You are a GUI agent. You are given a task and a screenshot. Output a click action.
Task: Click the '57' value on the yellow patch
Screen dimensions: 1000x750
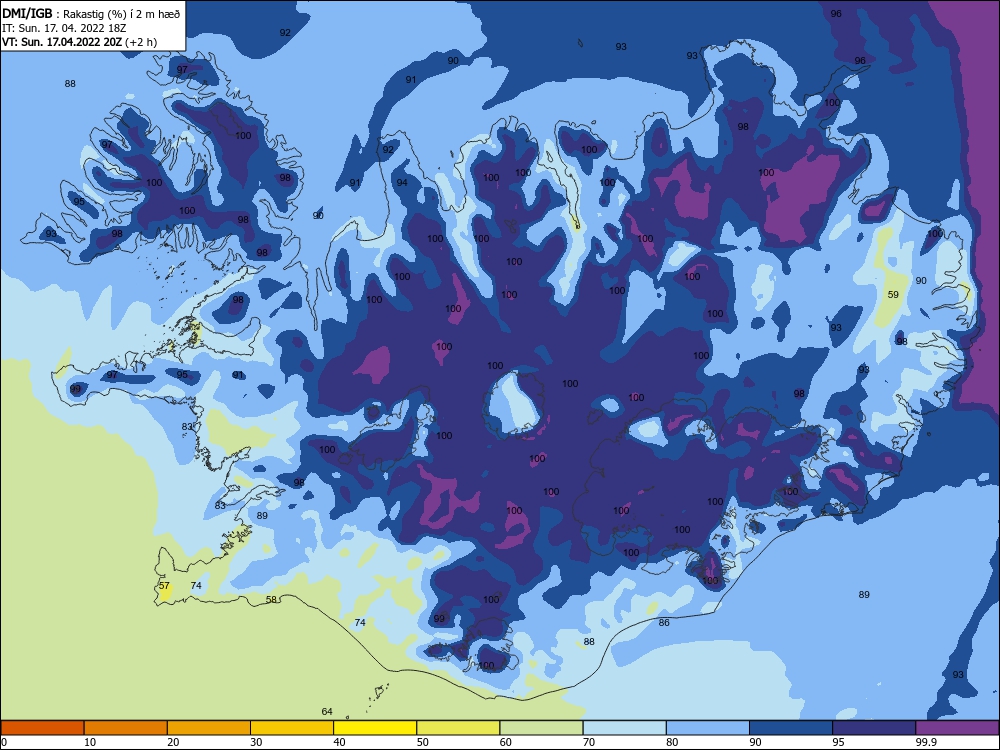[164, 585]
